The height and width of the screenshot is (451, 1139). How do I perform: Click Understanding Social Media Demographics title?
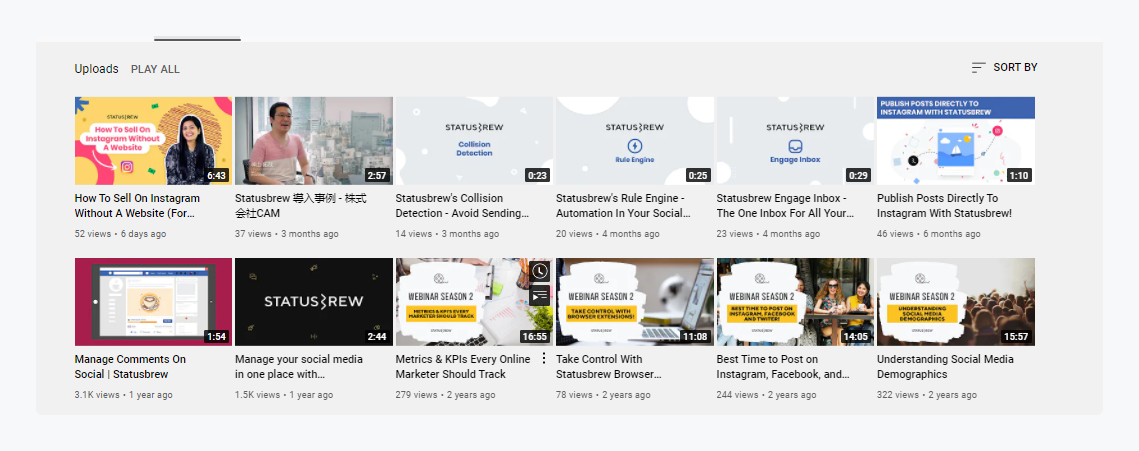[944, 366]
